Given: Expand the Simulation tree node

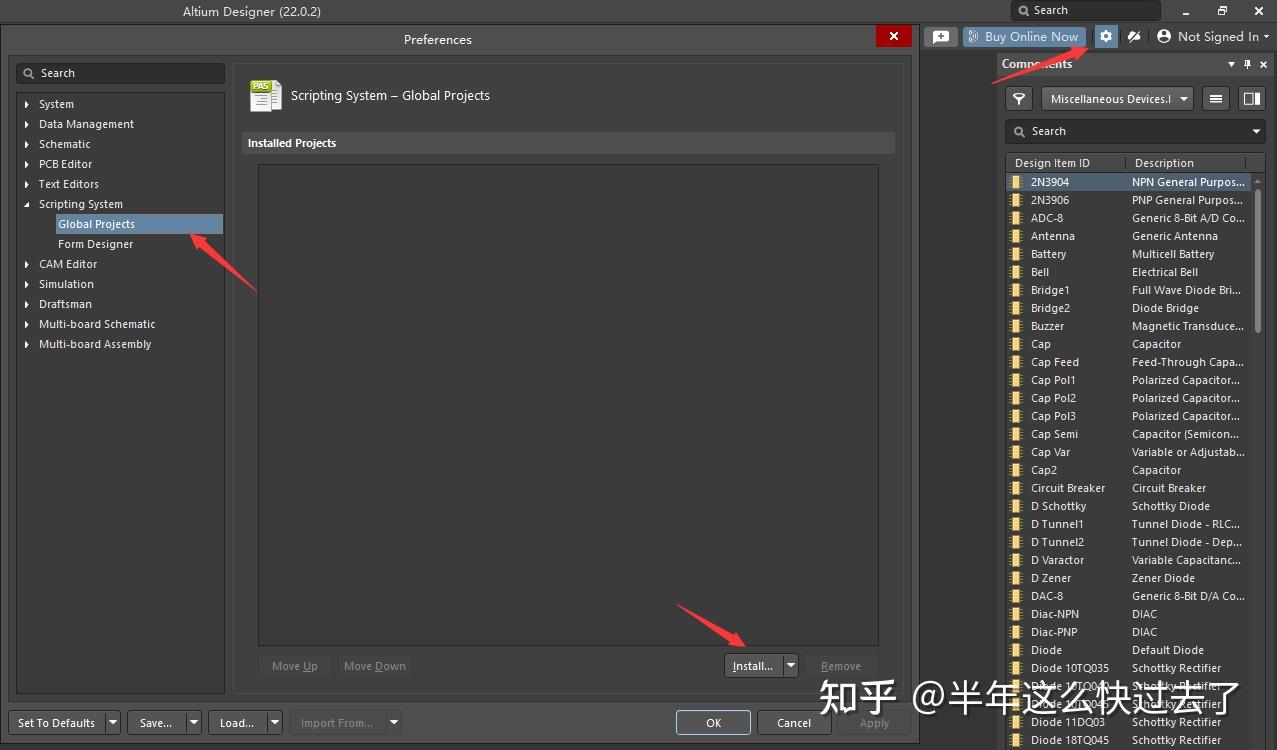Looking at the screenshot, I should point(27,284).
